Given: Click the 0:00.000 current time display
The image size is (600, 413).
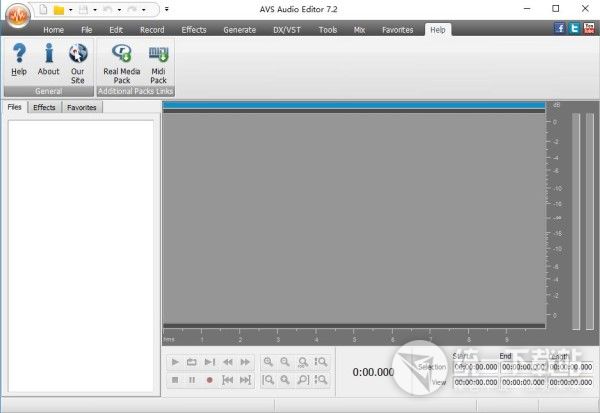Looking at the screenshot, I should [373, 372].
